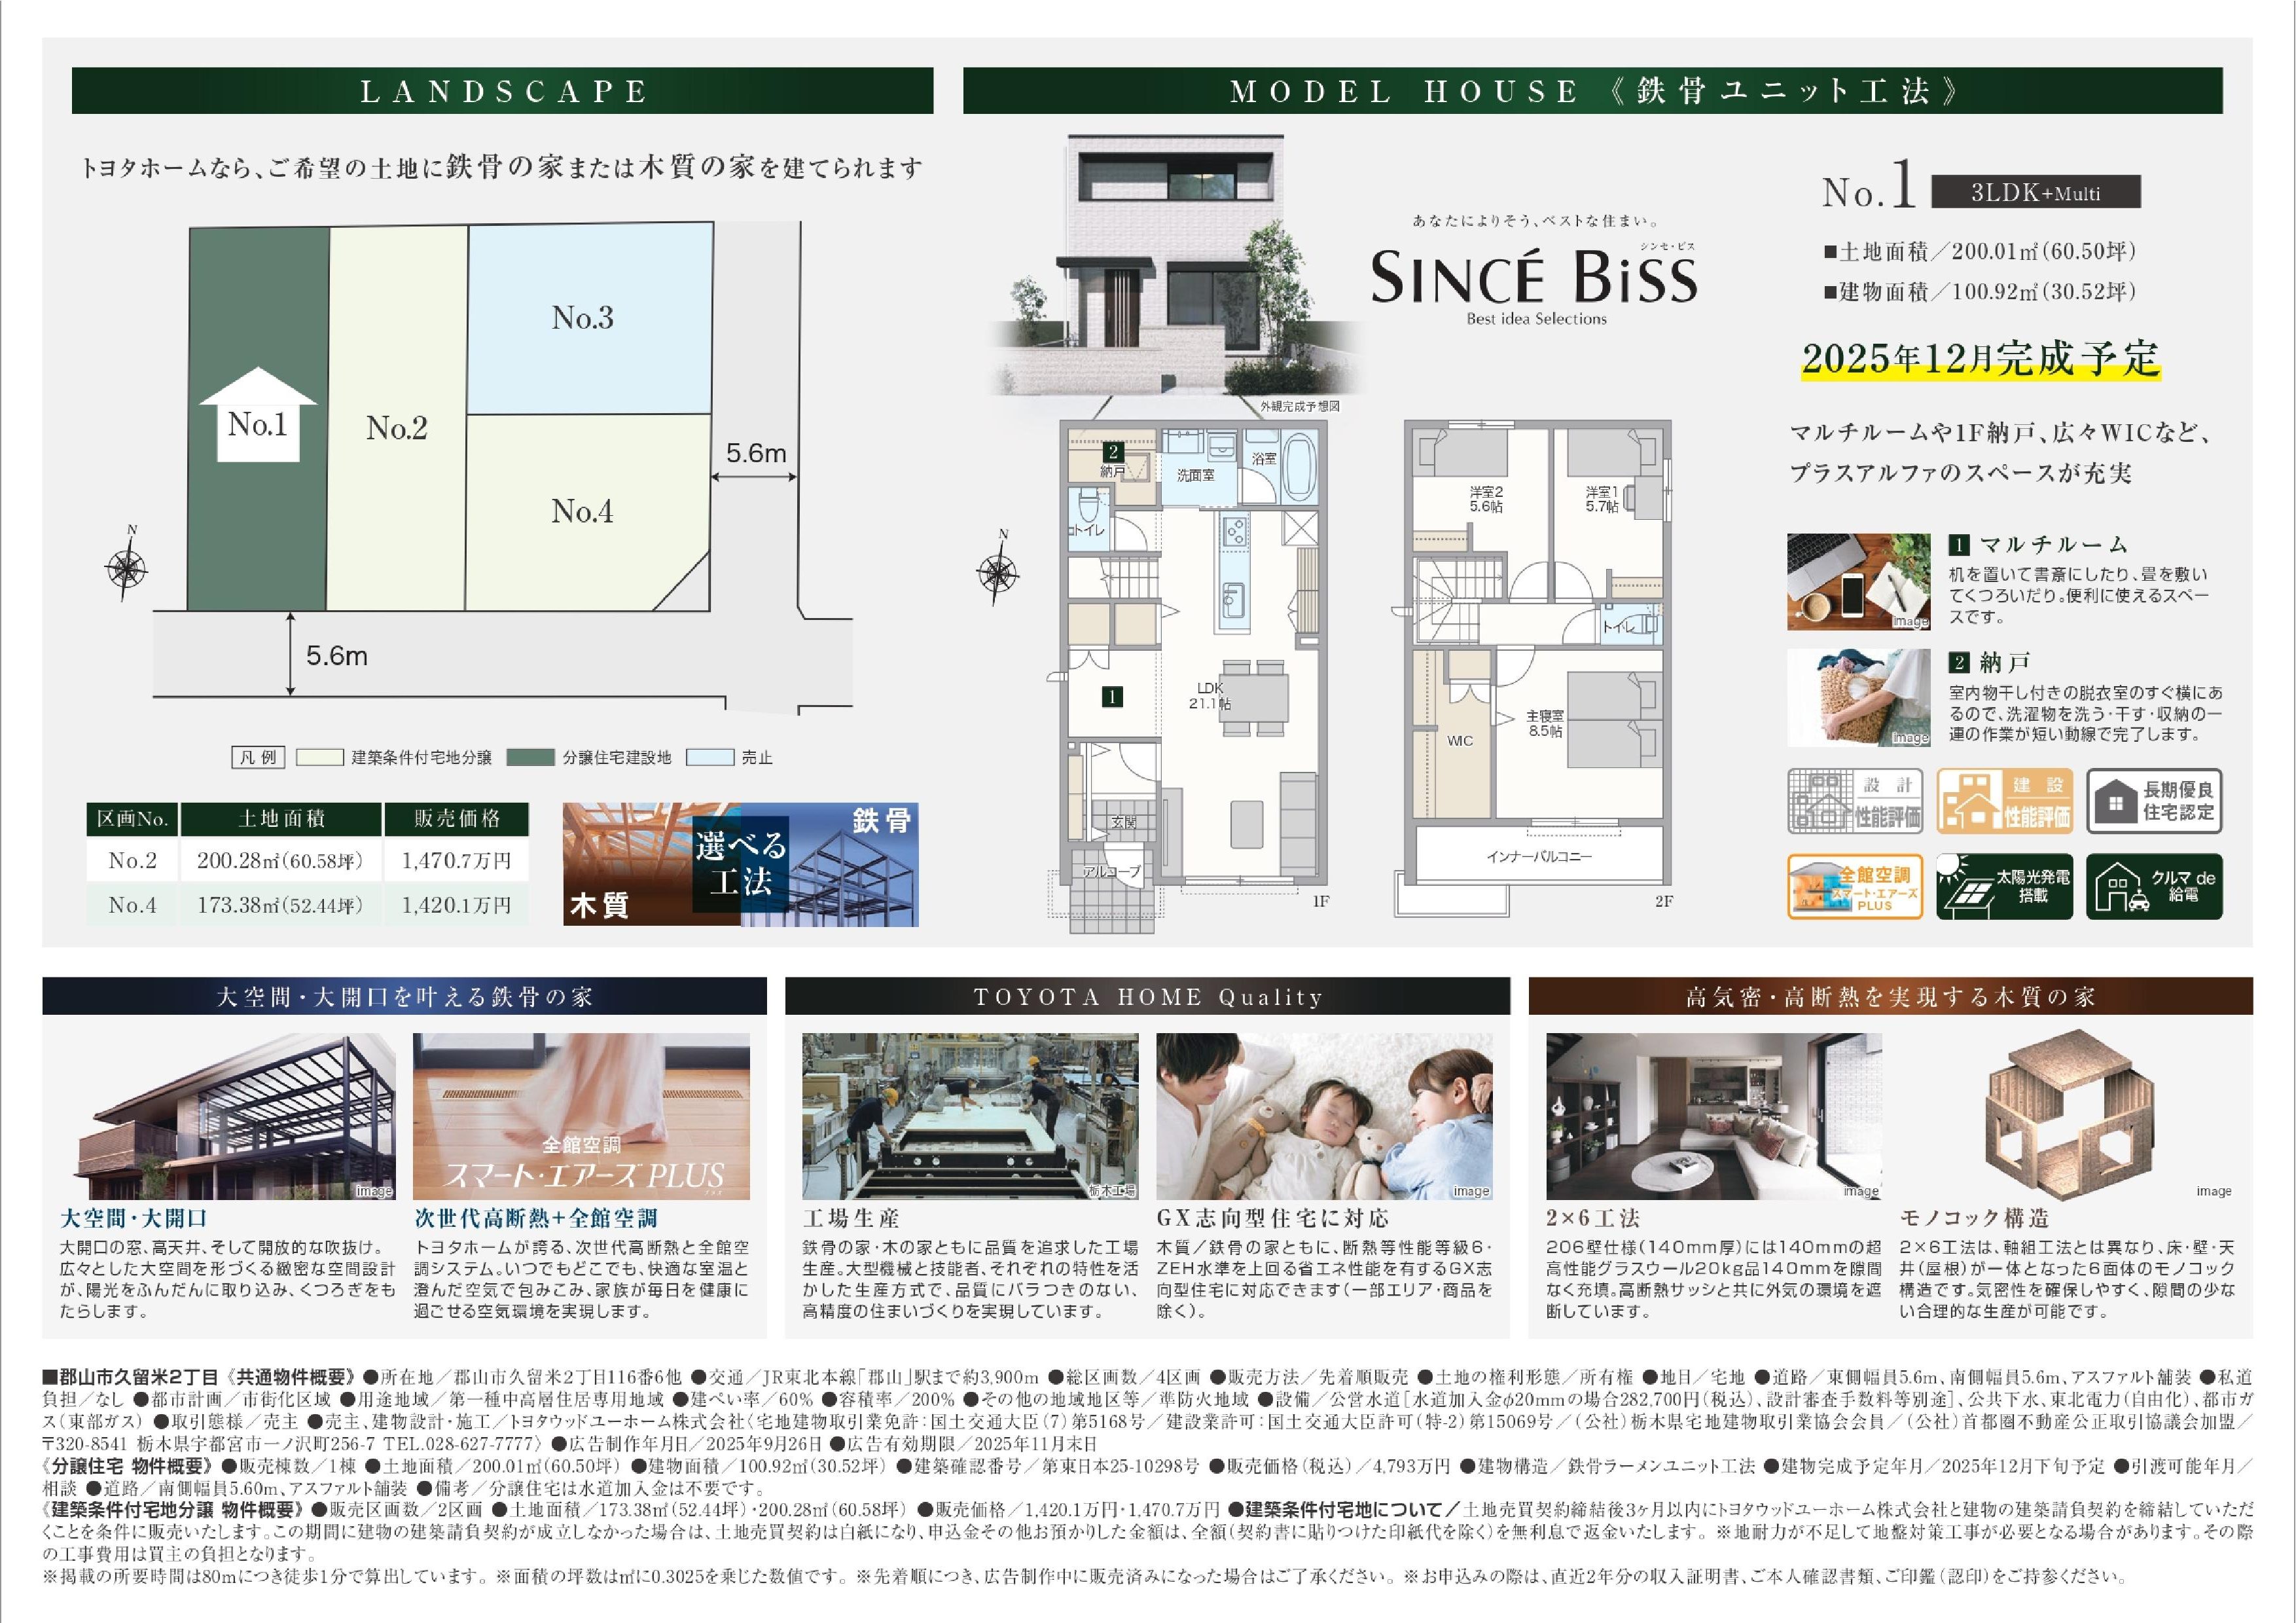Click the light blue 売止 legend swatch
Image resolution: width=2296 pixels, height=1623 pixels.
[x=709, y=757]
